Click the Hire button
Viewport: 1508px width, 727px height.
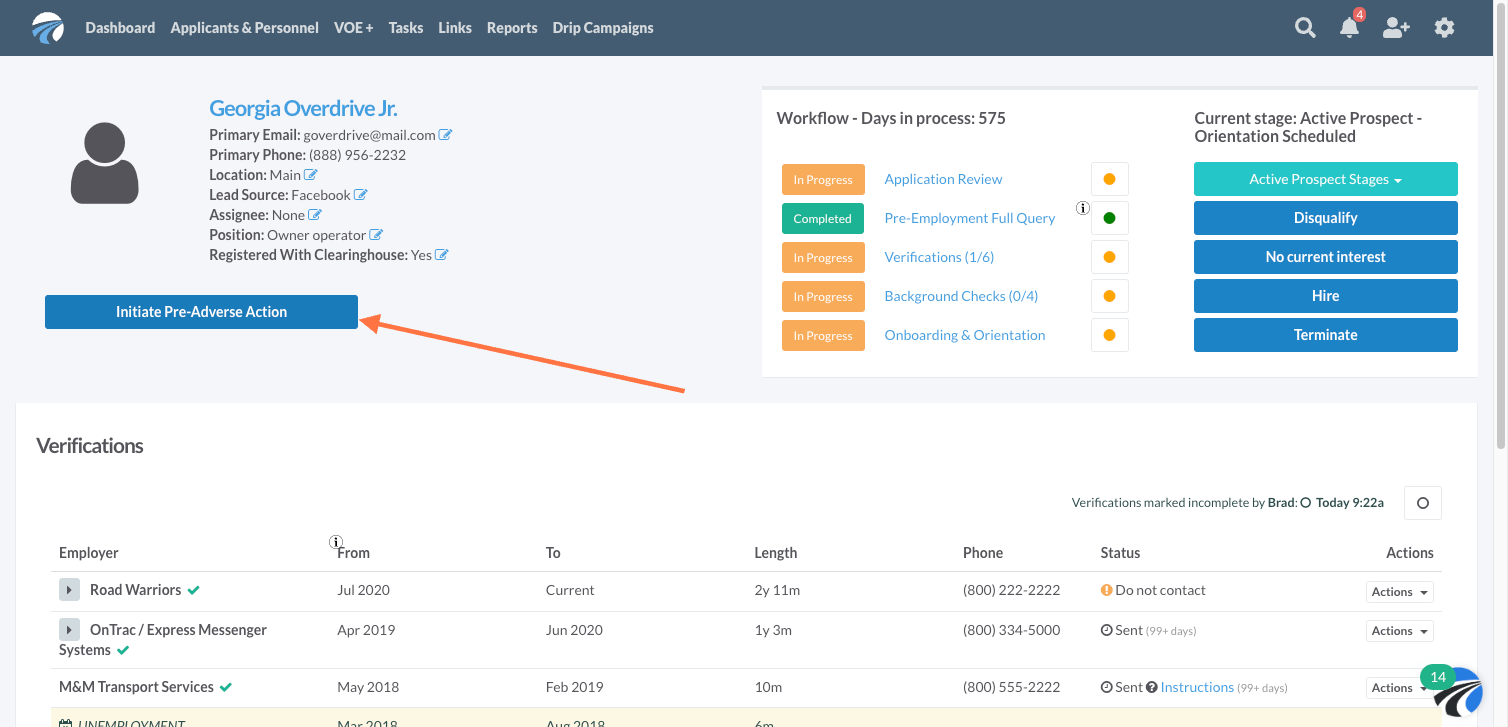click(x=1326, y=296)
